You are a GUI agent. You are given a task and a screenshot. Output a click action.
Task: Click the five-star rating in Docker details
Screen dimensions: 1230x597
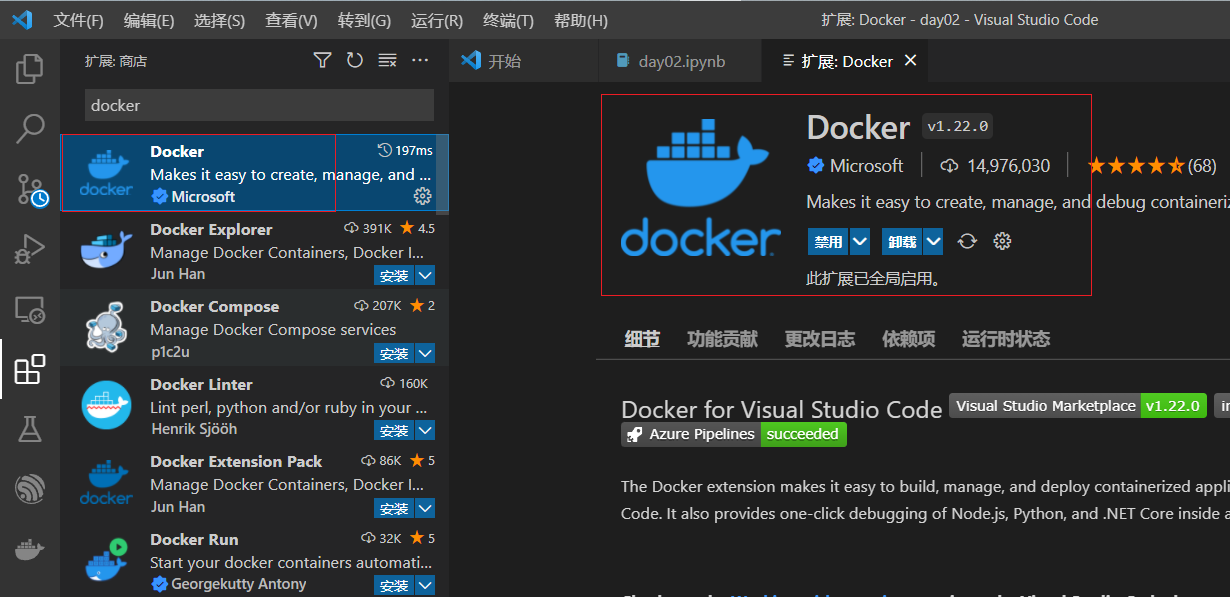1135,165
